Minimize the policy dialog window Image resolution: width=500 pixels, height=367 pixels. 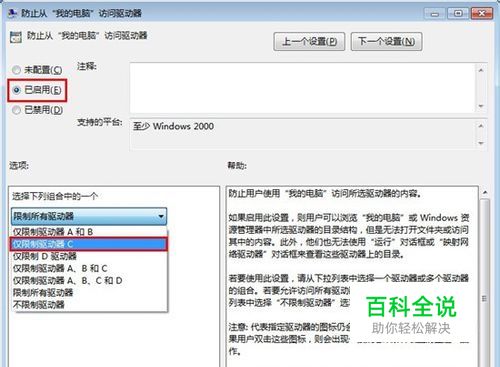[x=435, y=14]
